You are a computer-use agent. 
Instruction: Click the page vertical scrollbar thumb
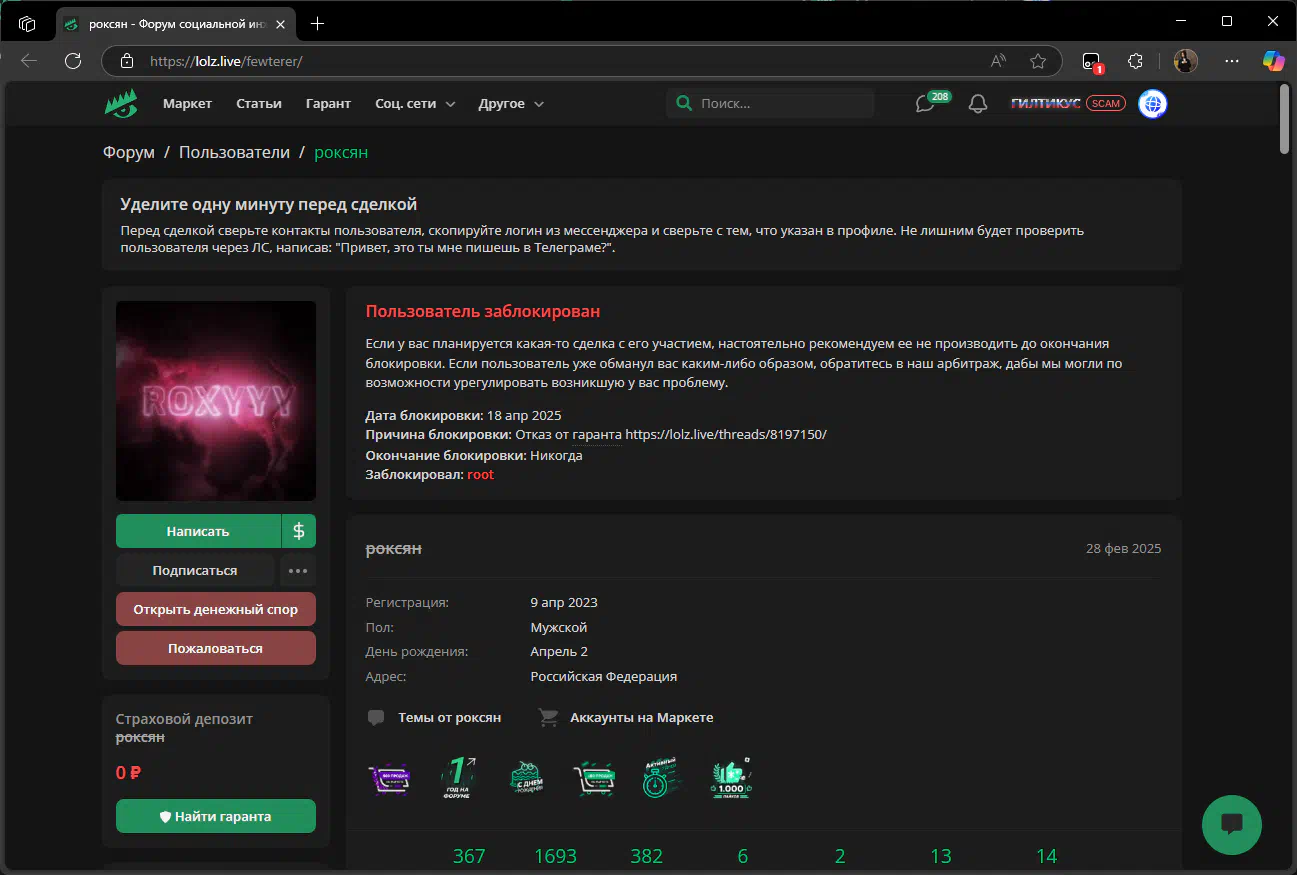pyautogui.click(x=1285, y=119)
